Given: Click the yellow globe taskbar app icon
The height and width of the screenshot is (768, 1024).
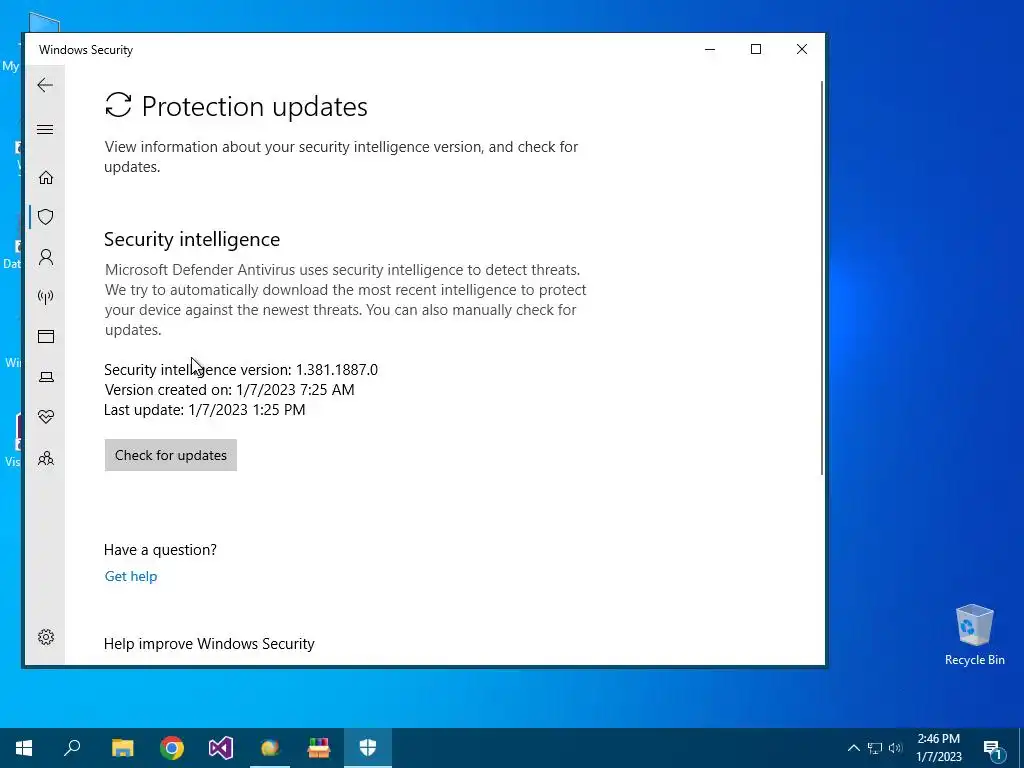Looking at the screenshot, I should click(x=270, y=748).
